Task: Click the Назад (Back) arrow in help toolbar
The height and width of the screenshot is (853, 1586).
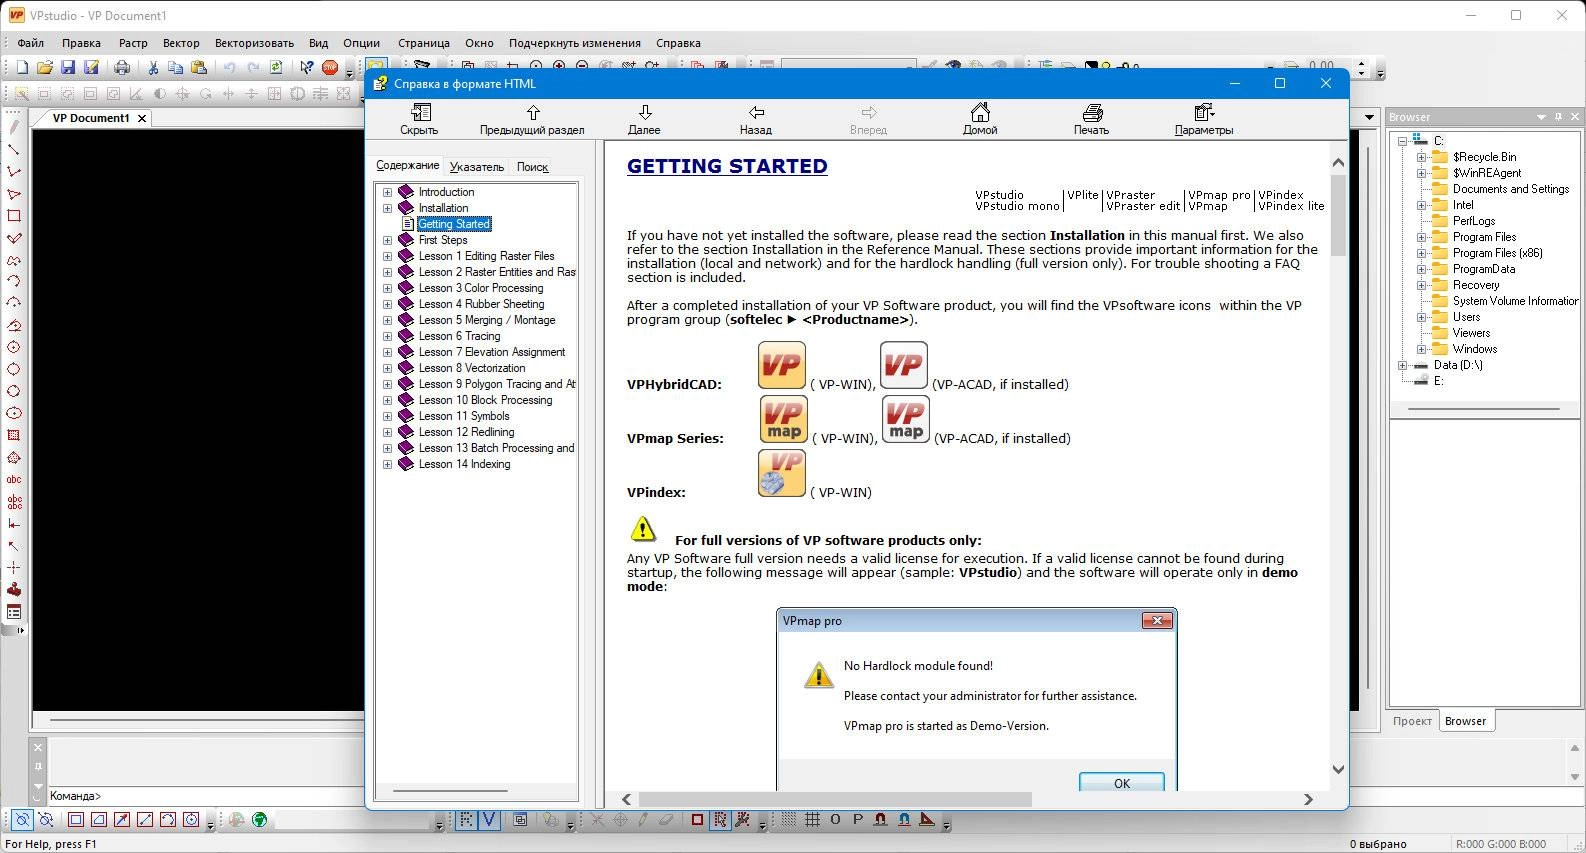Action: coord(756,118)
